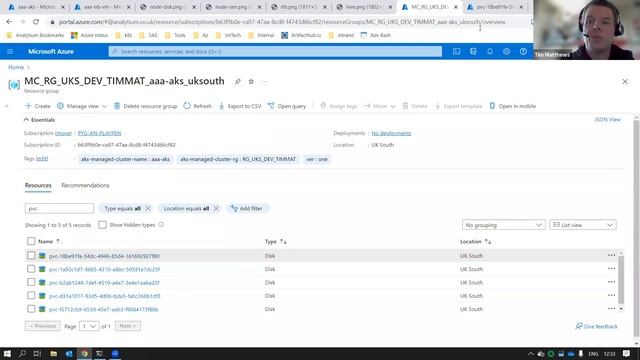Toggle the select-all checkbox in header
This screenshot has height=360, width=640.
[31, 241]
